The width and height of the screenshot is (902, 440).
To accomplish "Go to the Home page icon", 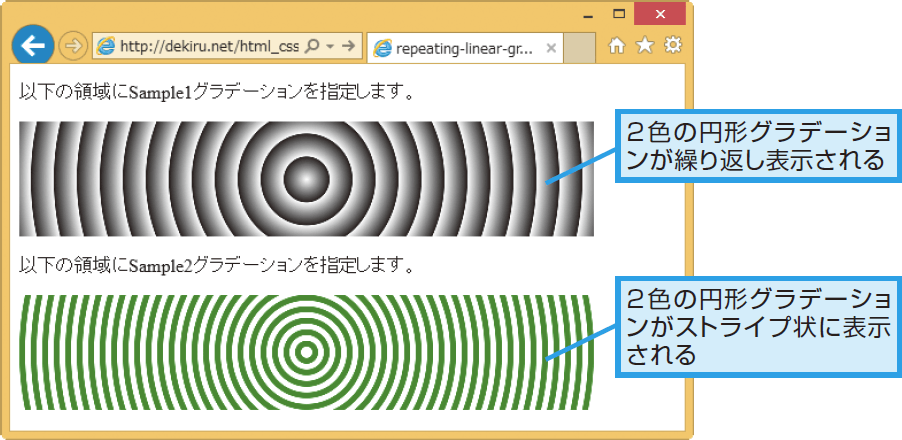I will pyautogui.click(x=618, y=45).
